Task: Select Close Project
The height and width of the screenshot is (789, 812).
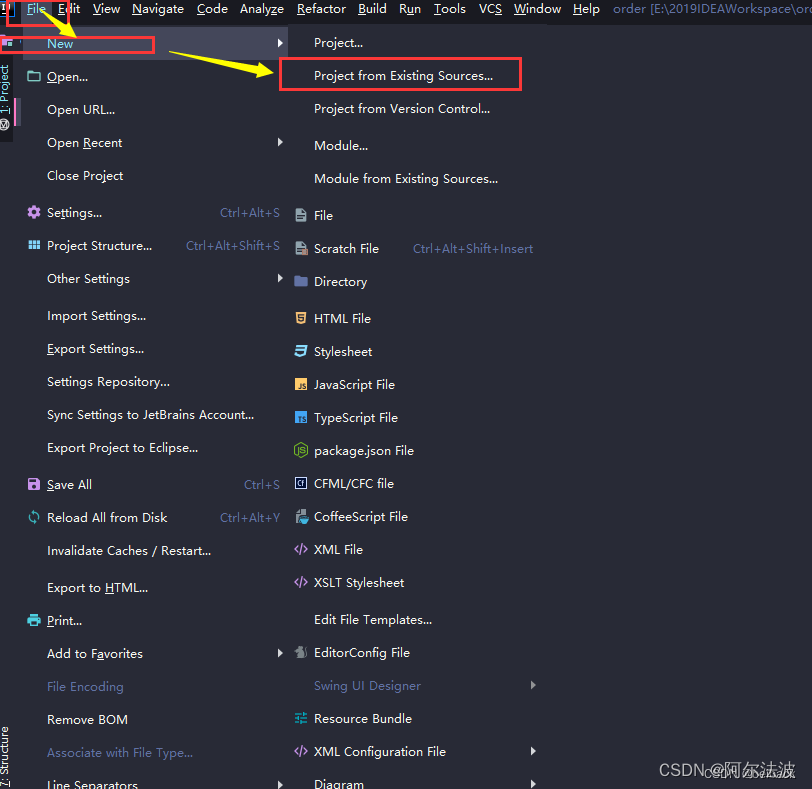Action: click(x=85, y=176)
